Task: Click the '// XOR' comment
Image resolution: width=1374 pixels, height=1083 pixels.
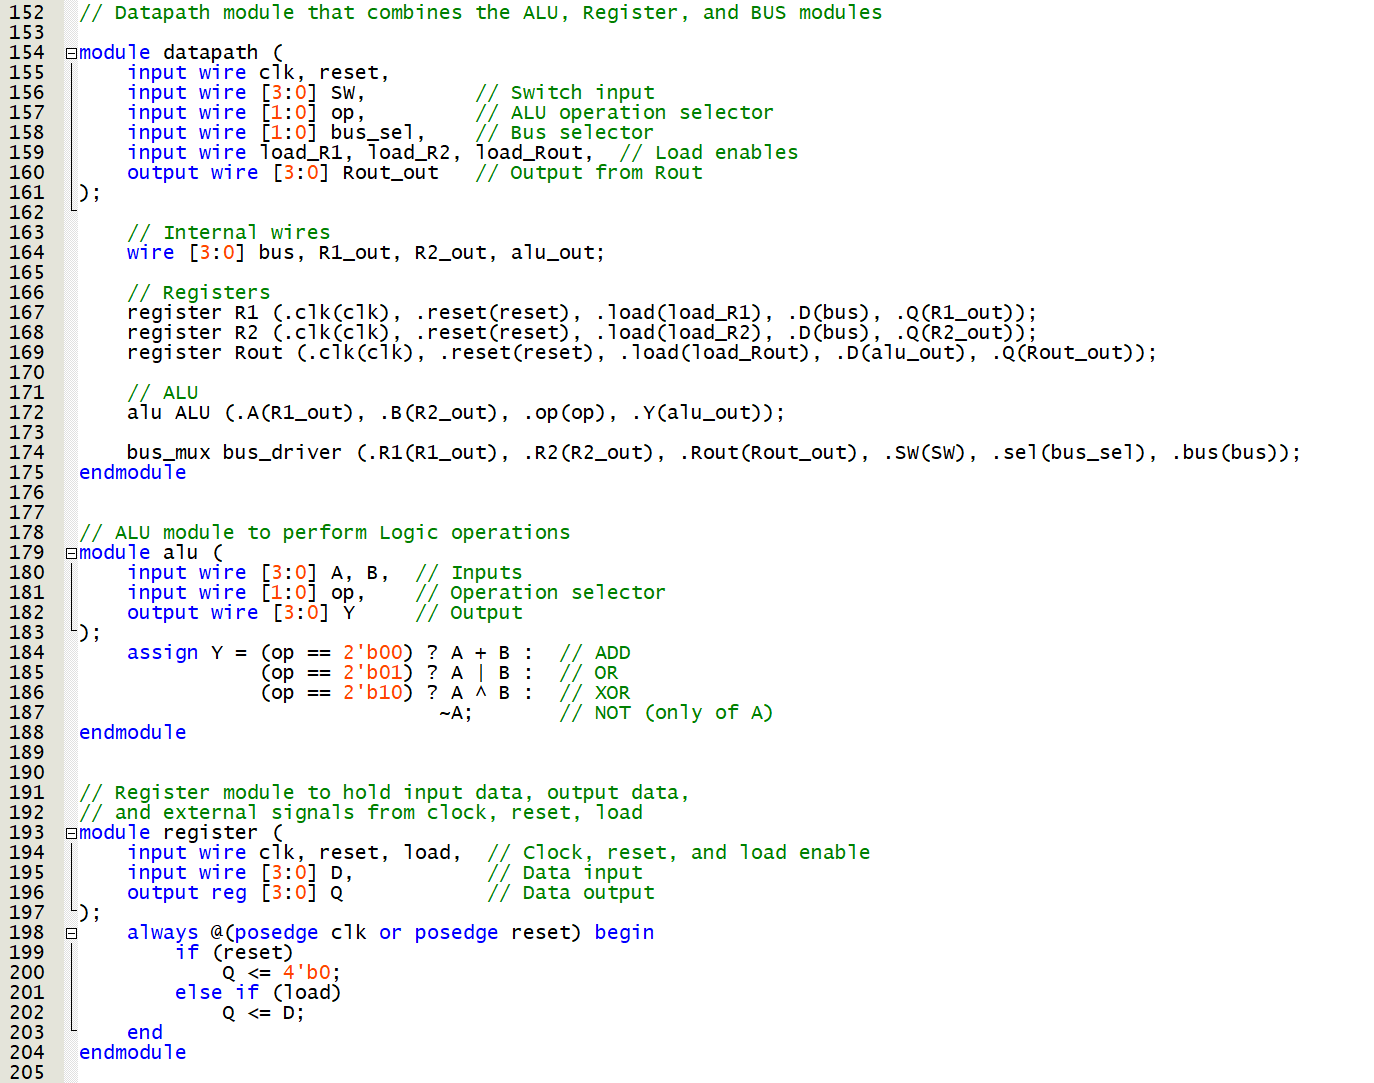Action: (595, 693)
